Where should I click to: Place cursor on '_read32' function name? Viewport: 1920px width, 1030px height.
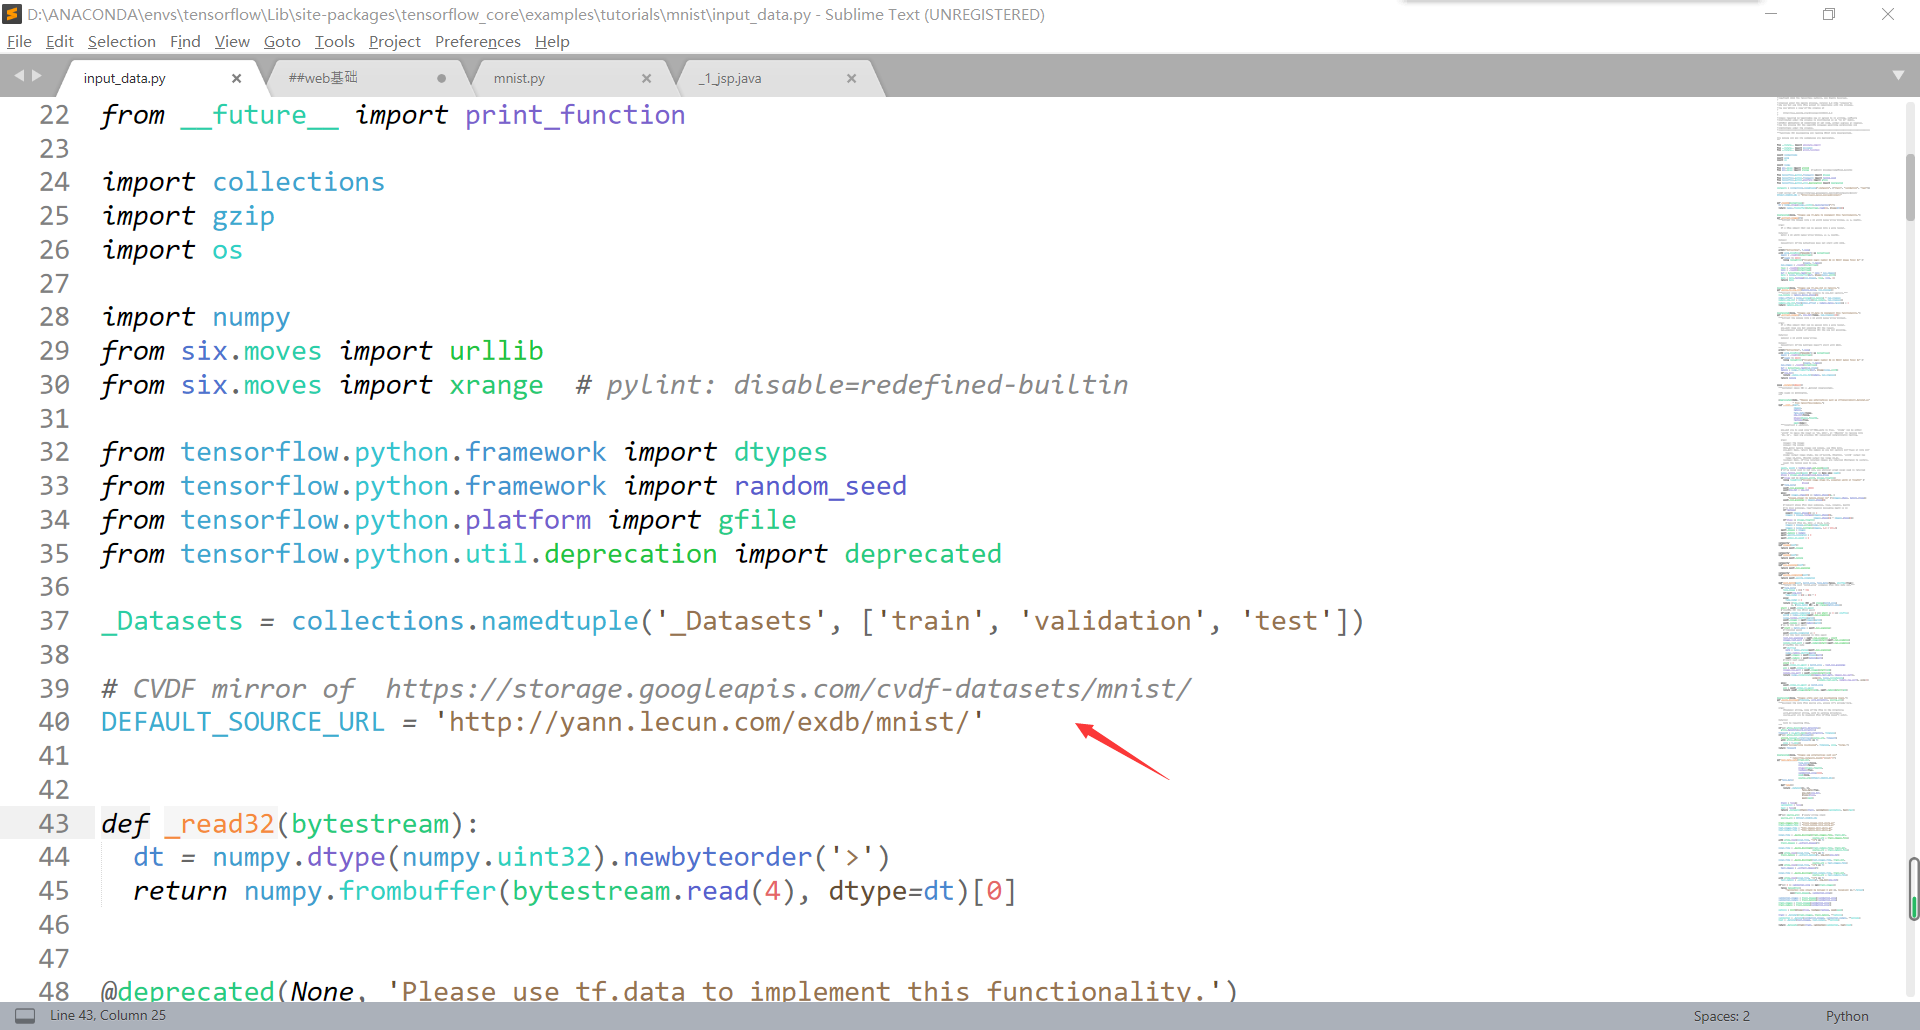[219, 824]
